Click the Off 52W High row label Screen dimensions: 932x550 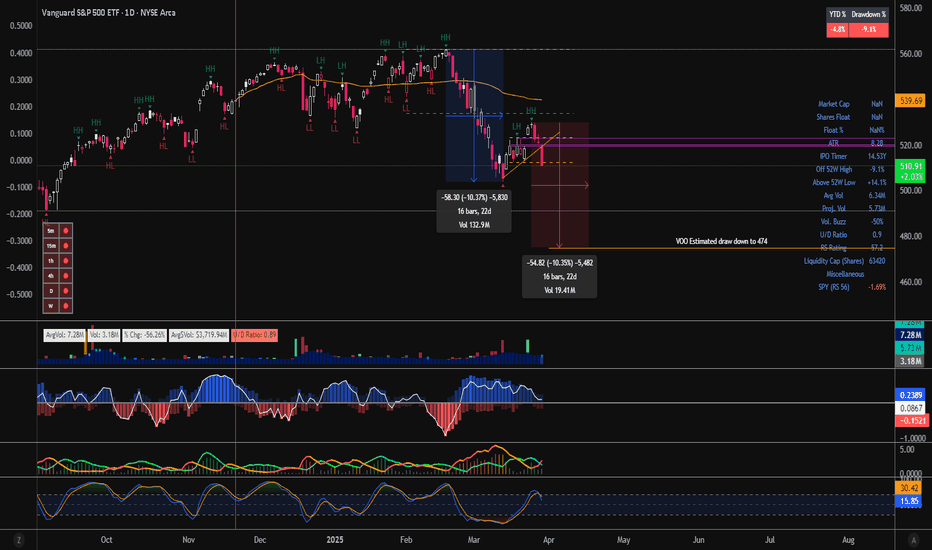point(833,169)
